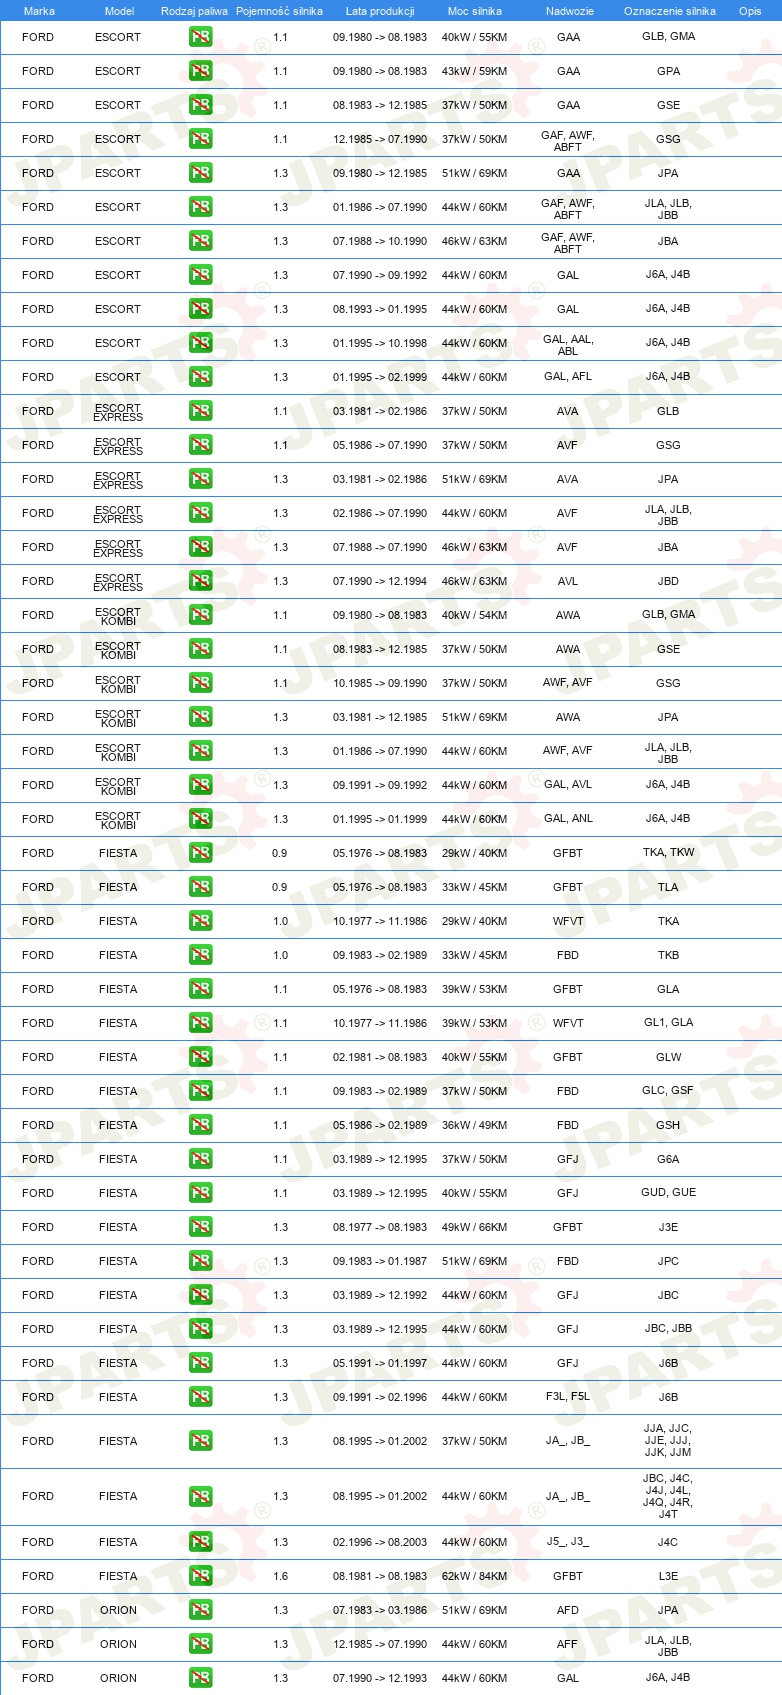The width and height of the screenshot is (782, 1695).
Task: Click the fuel icon in the Fiesta TKB row
Action: [x=200, y=955]
